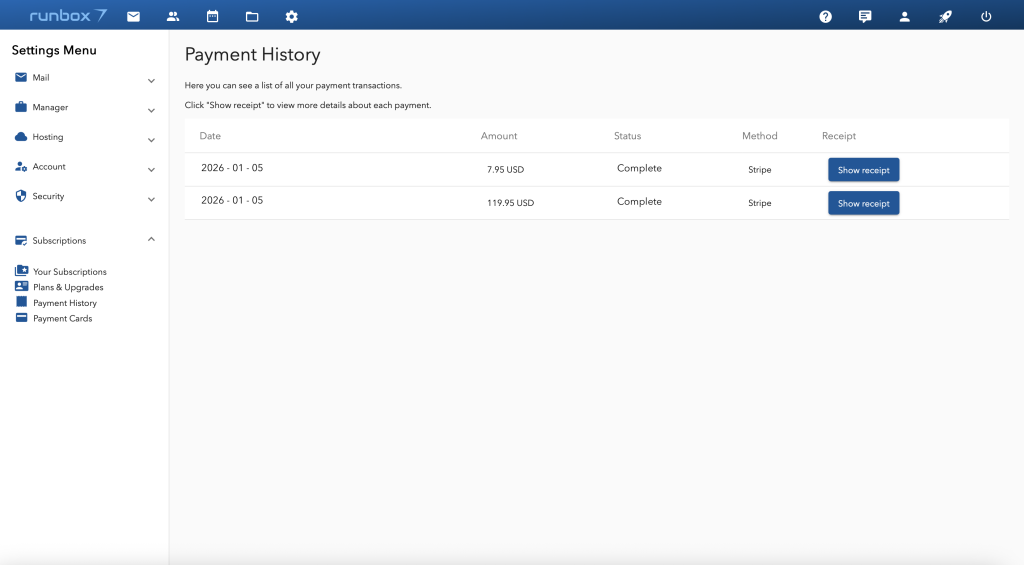The image size is (1024, 565).
Task: Open the Files folder icon in header
Action: coord(252,16)
